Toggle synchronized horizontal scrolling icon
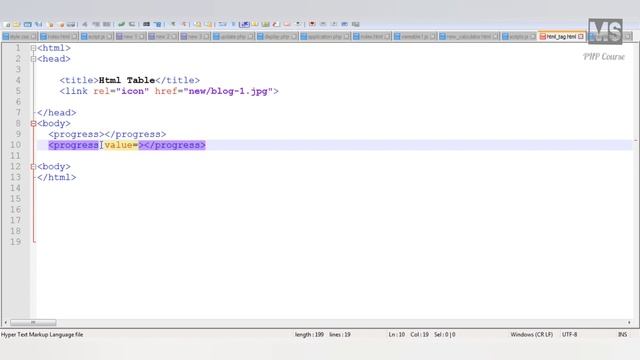The width and height of the screenshot is (640, 360). tap(209, 24)
